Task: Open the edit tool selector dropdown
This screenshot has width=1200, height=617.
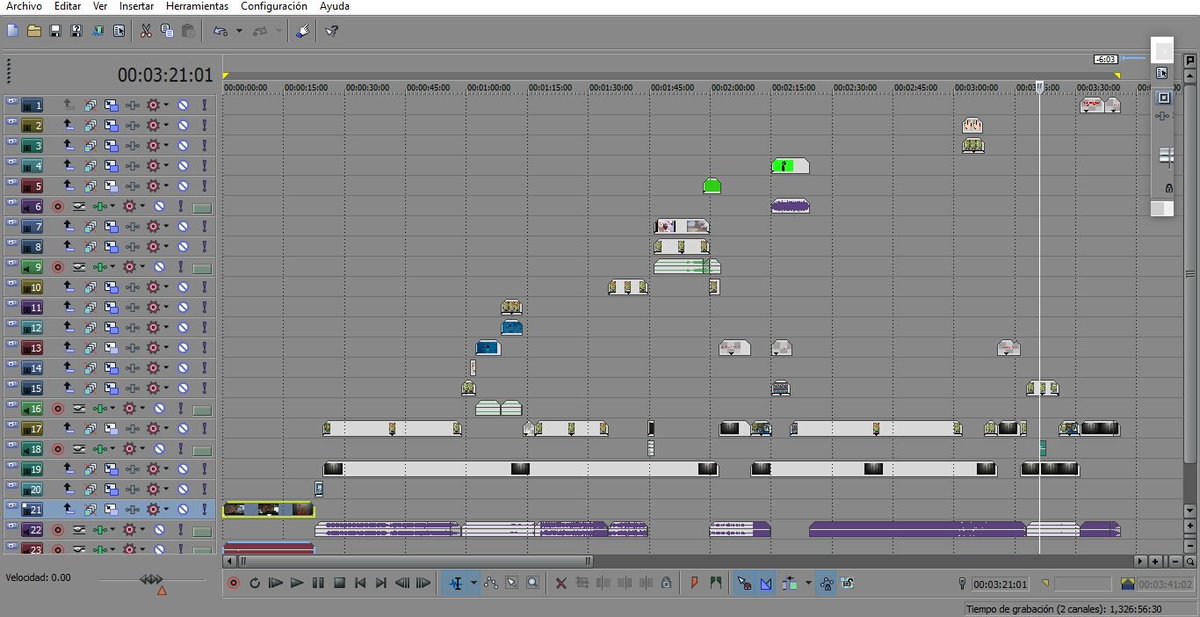Action: pos(473,583)
